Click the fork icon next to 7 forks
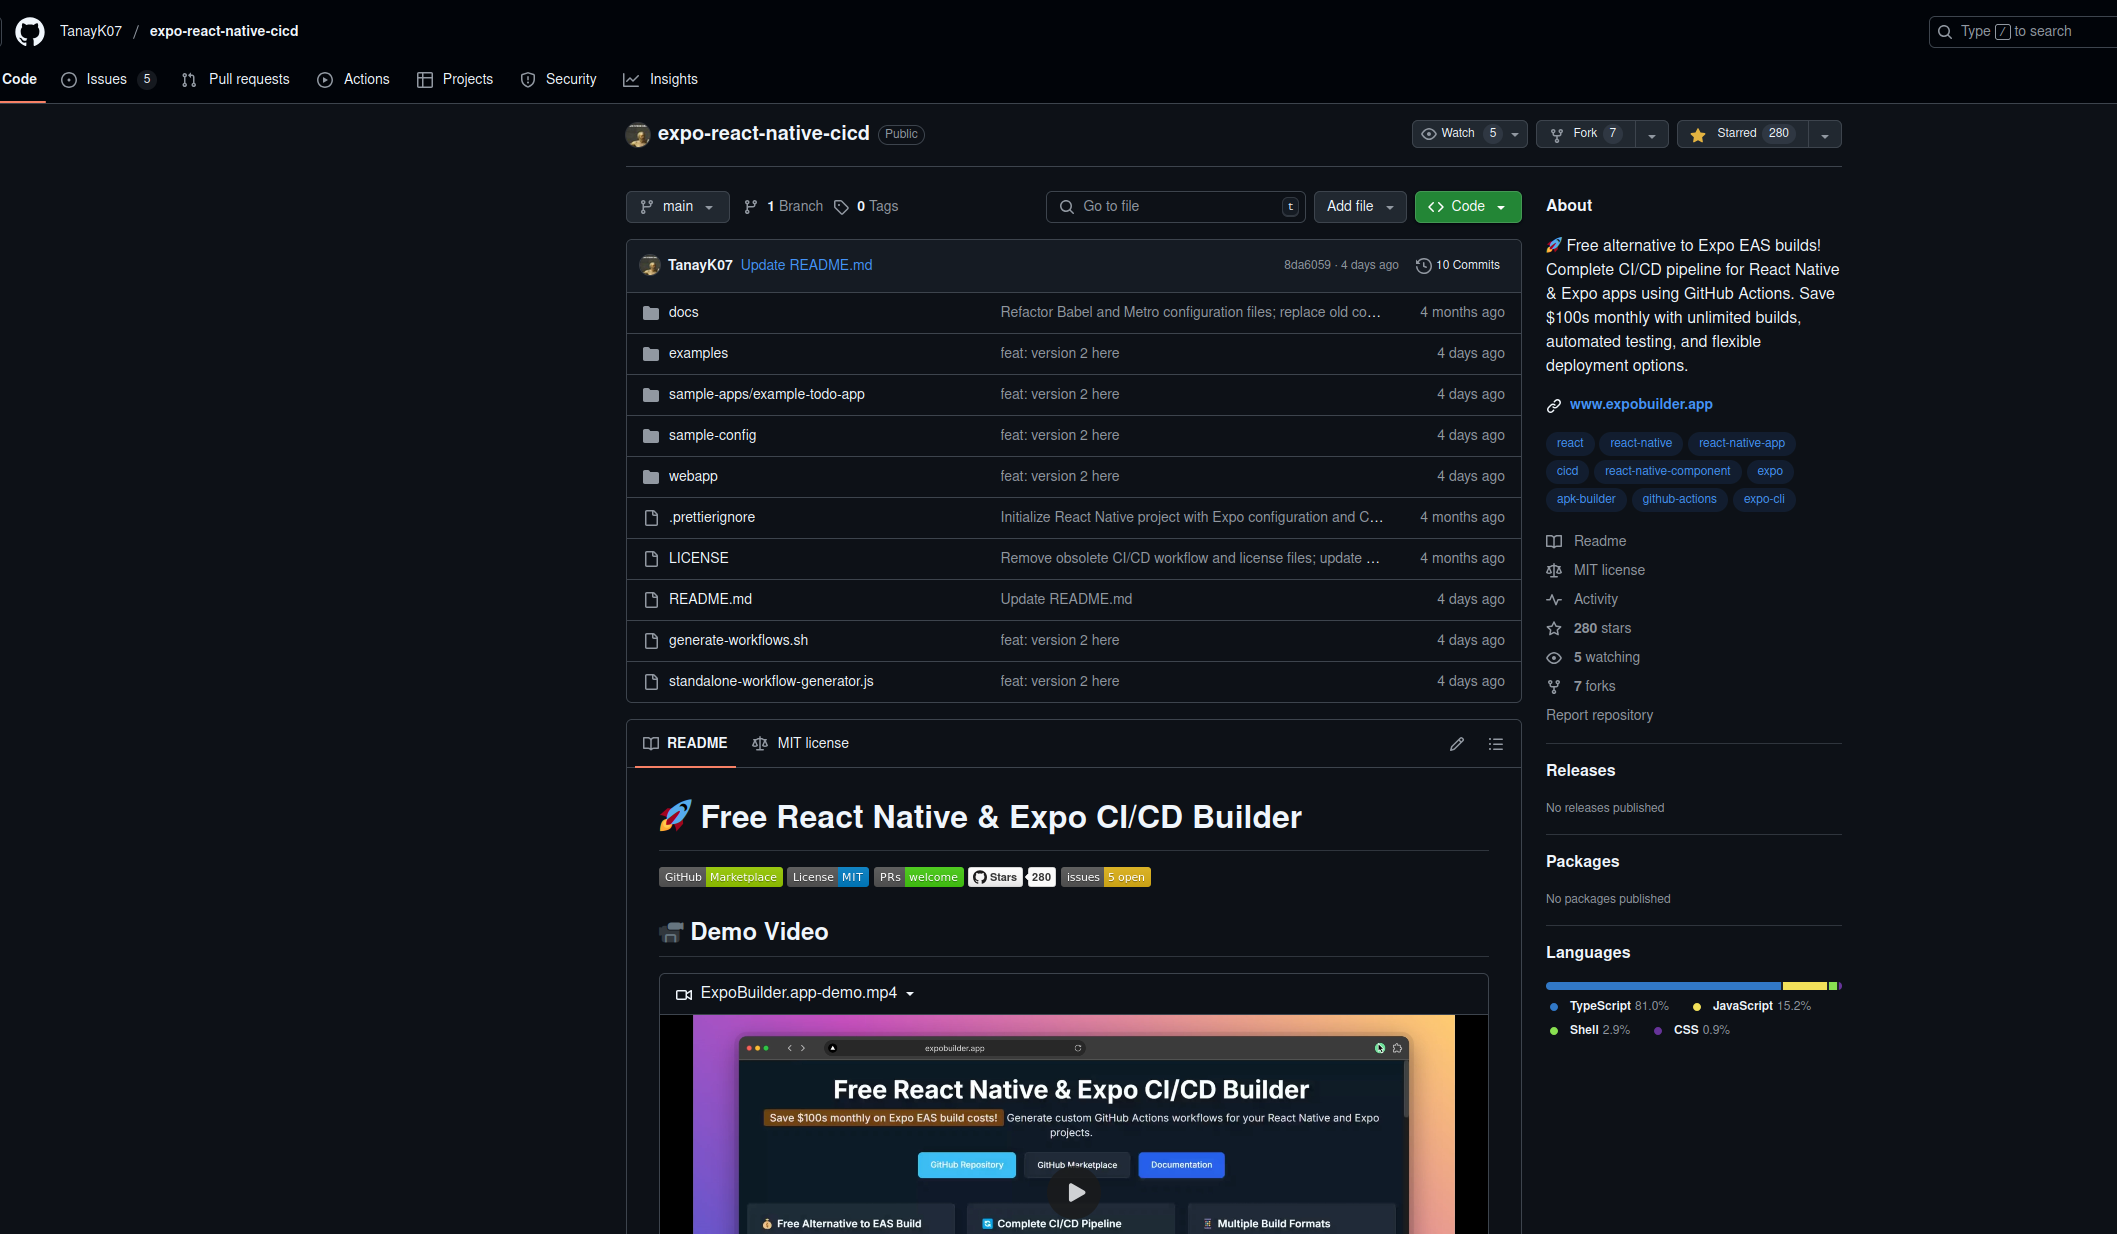The height and width of the screenshot is (1234, 2117). [1554, 687]
